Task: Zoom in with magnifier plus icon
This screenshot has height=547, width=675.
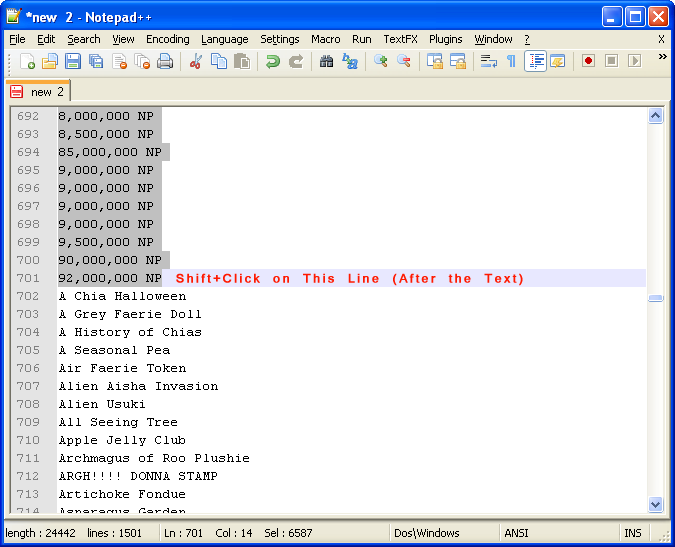Action: [x=381, y=61]
